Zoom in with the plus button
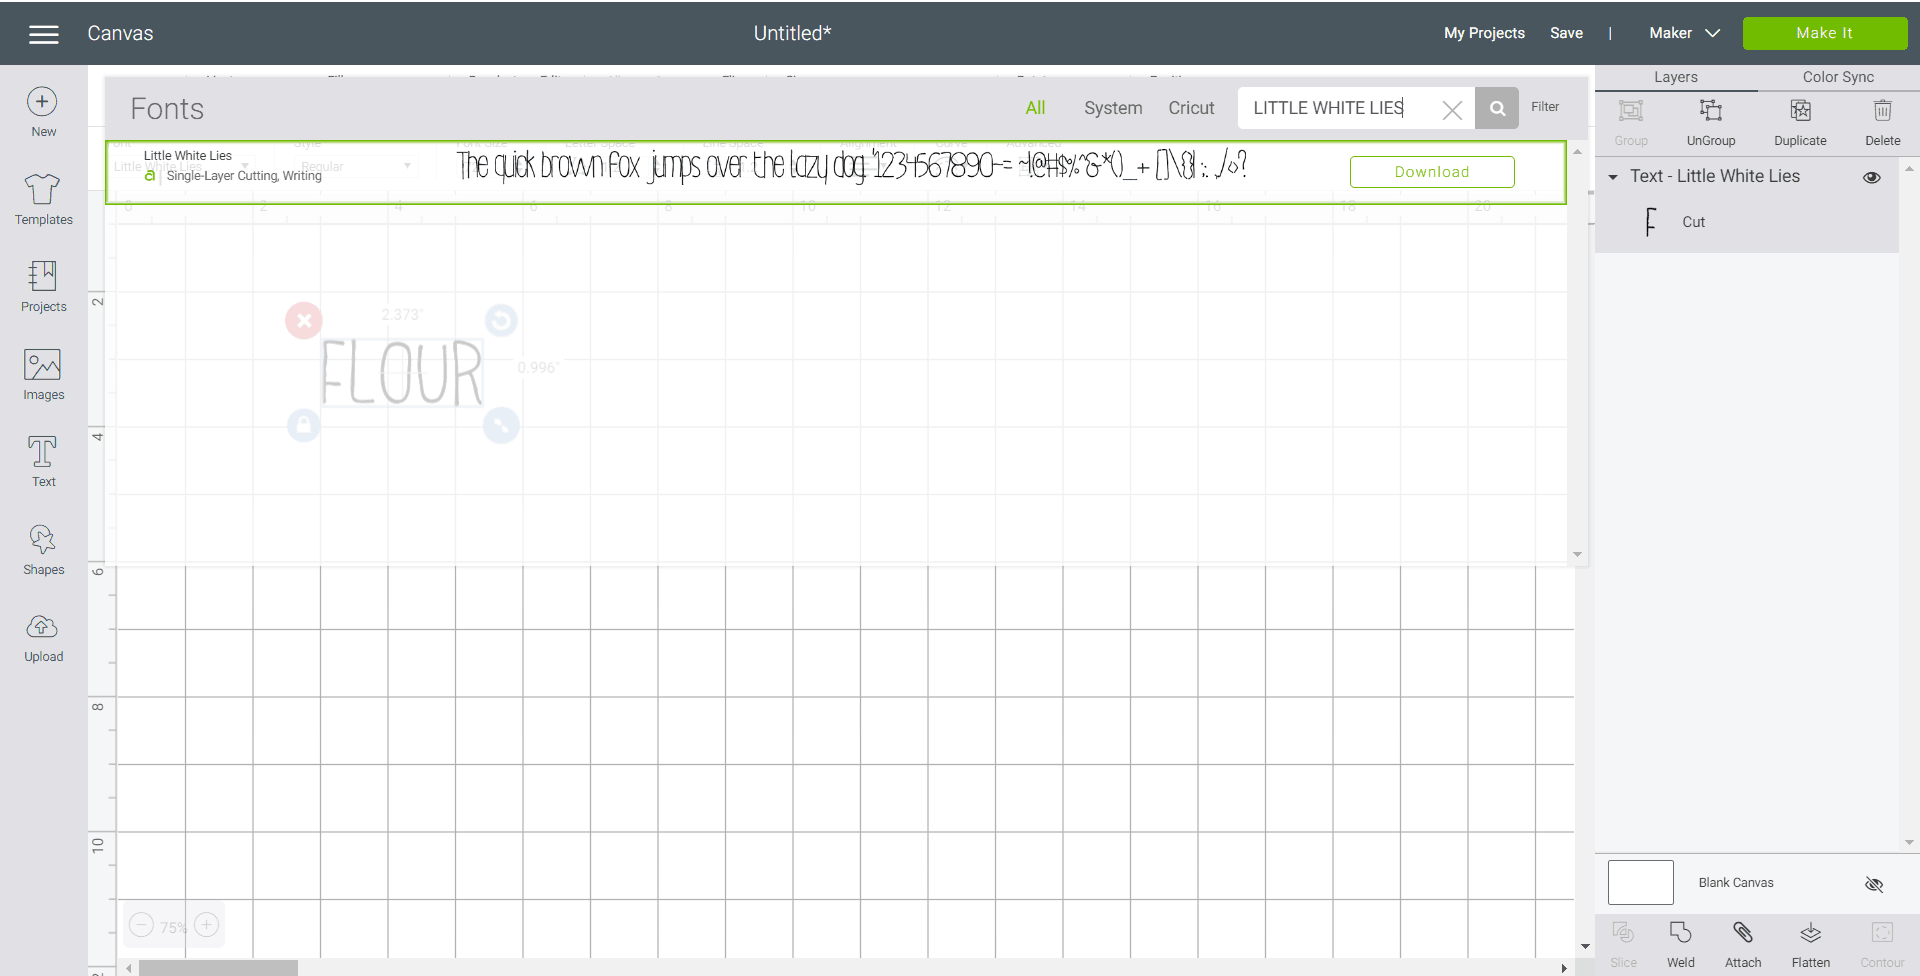The height and width of the screenshot is (976, 1920). pyautogui.click(x=207, y=925)
